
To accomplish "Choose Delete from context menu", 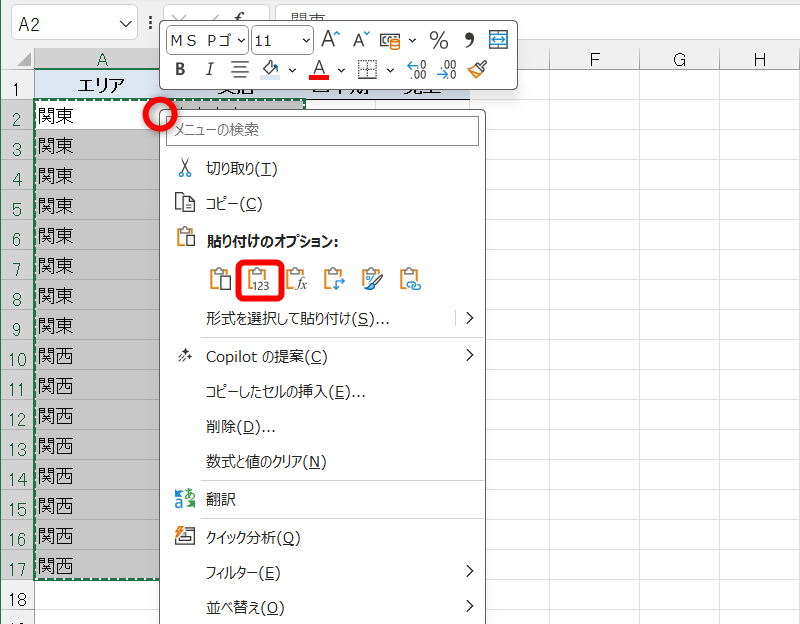I will [x=322, y=427].
